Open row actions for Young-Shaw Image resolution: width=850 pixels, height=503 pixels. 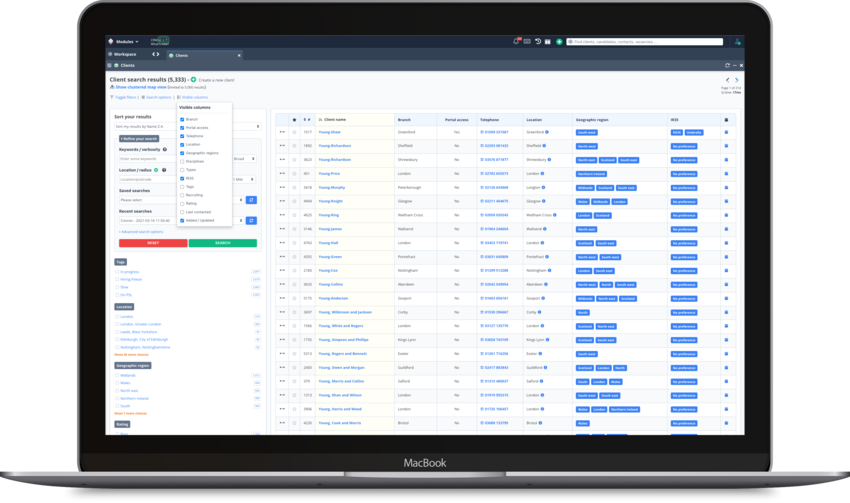tap(282, 132)
